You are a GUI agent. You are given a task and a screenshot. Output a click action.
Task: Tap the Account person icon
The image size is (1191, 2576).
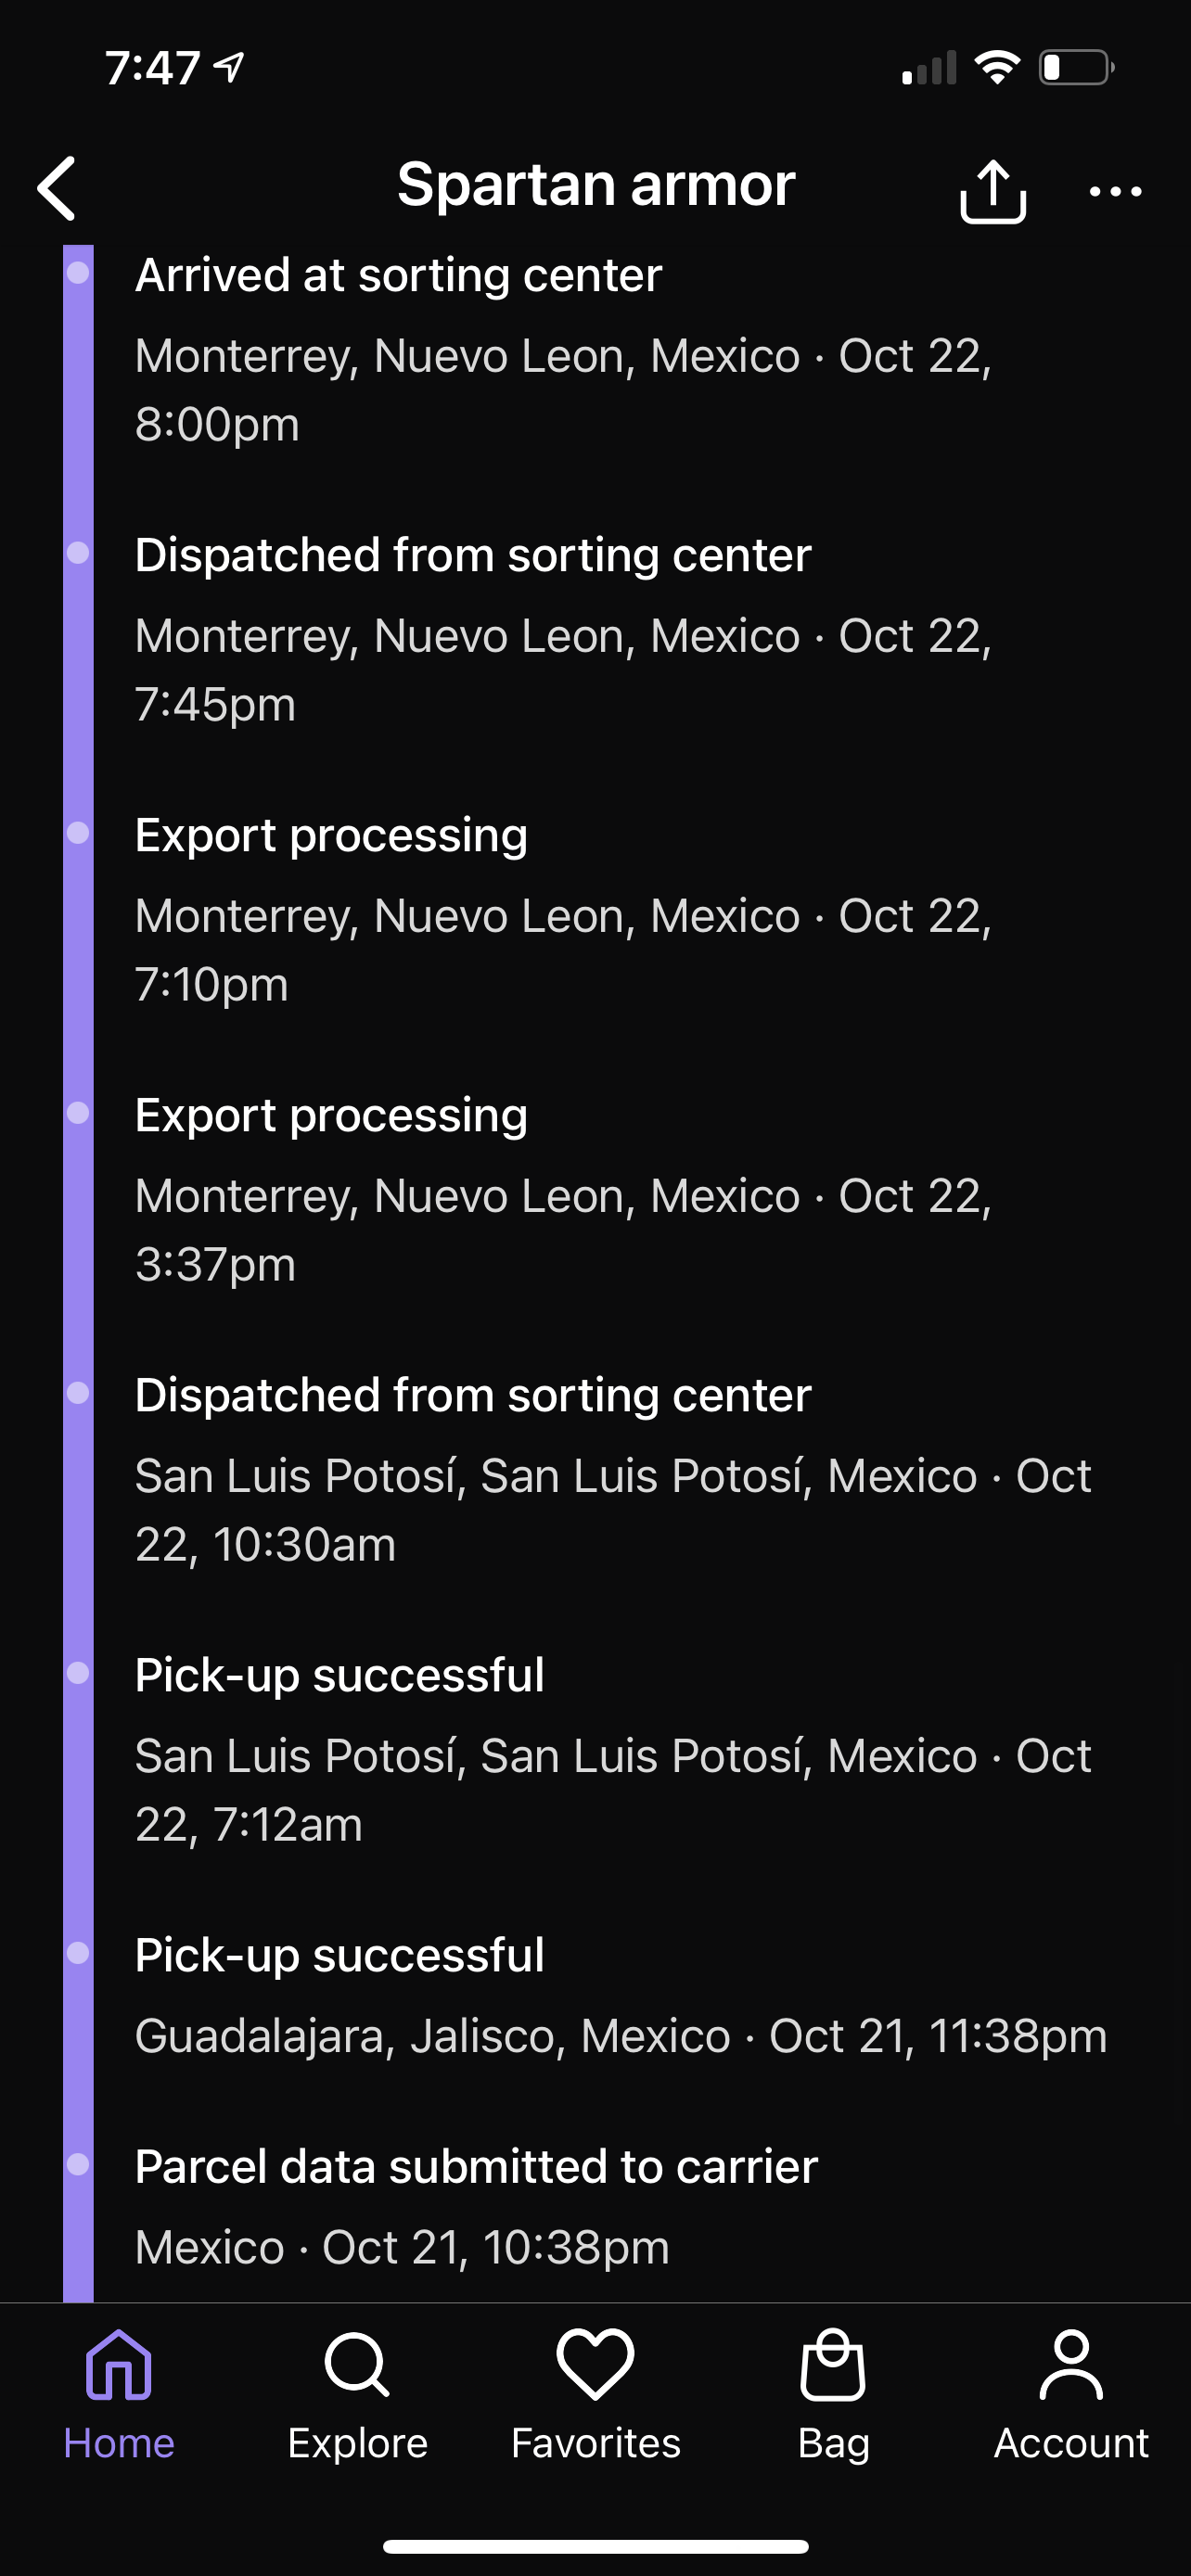[x=1071, y=2365]
